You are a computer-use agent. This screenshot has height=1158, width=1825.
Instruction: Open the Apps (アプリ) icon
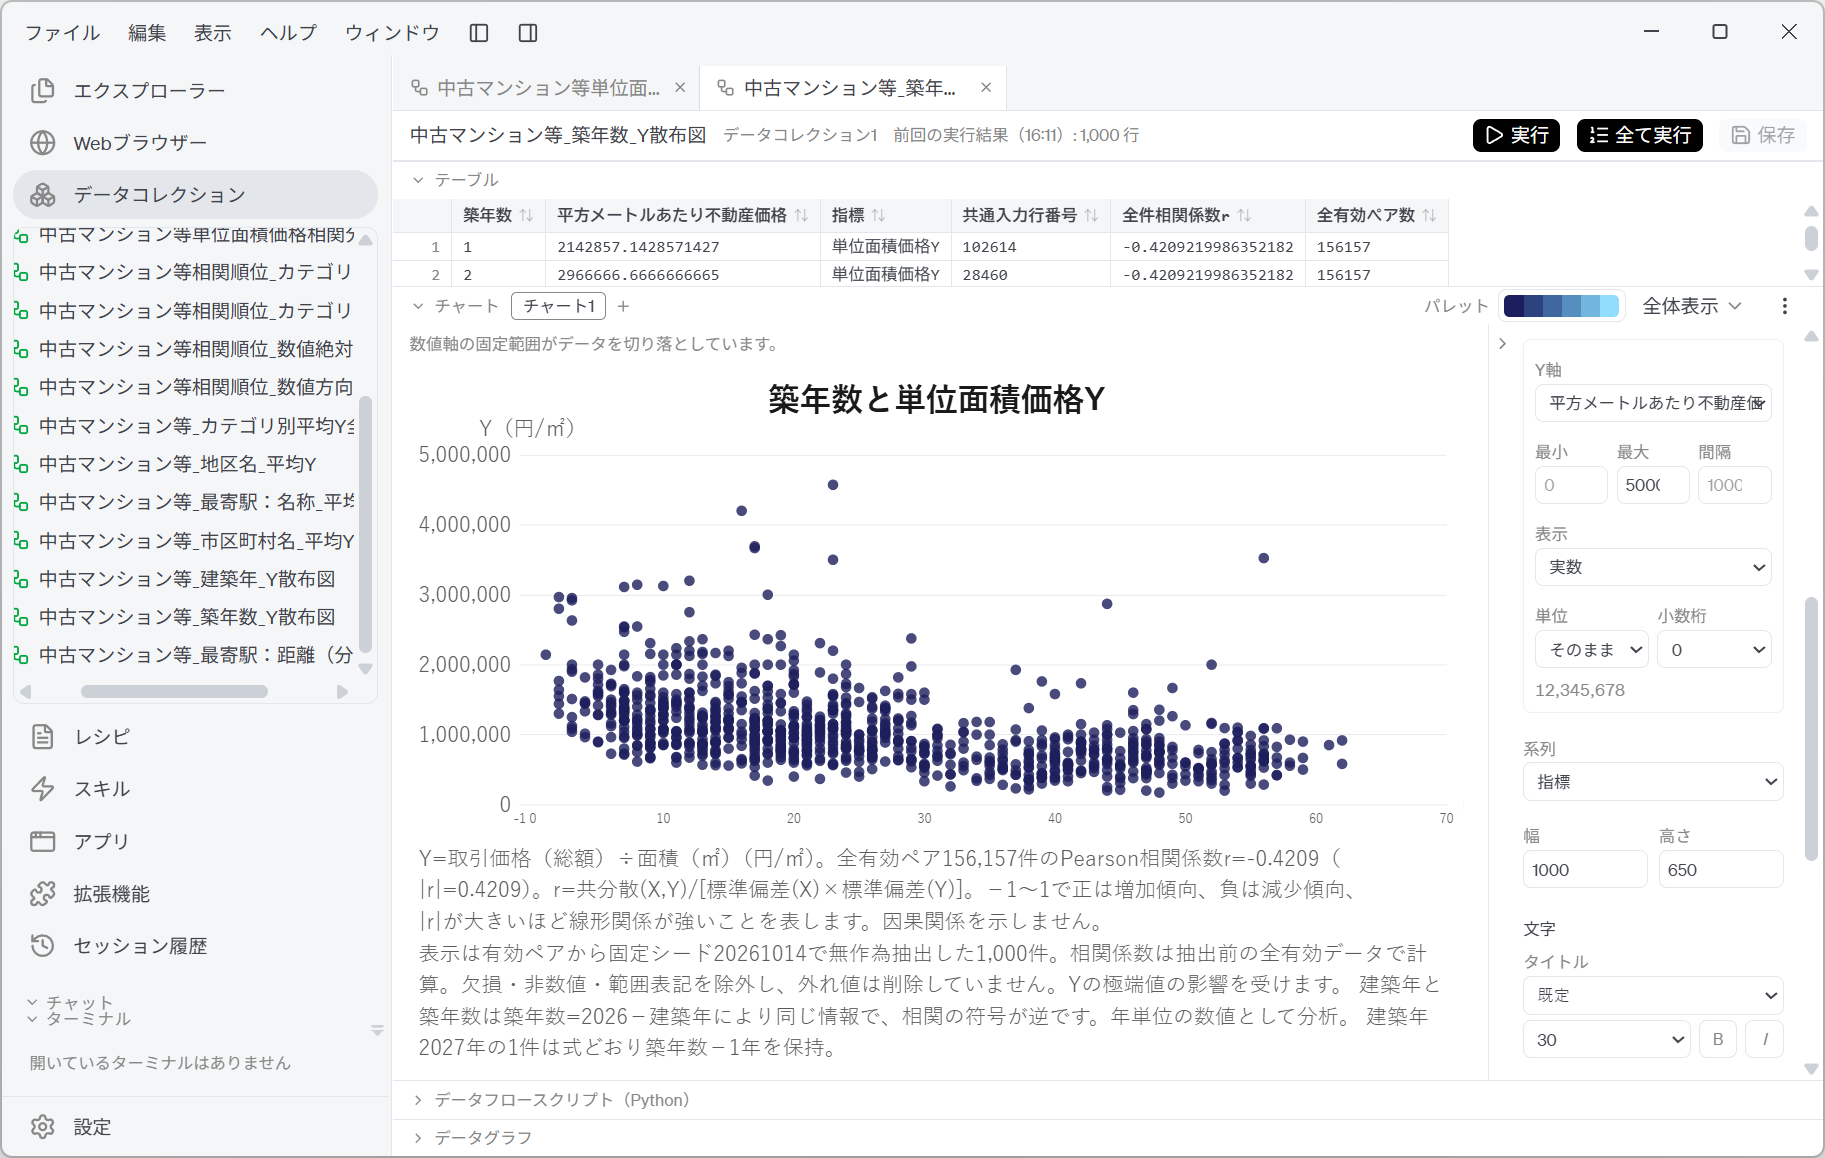pos(42,841)
